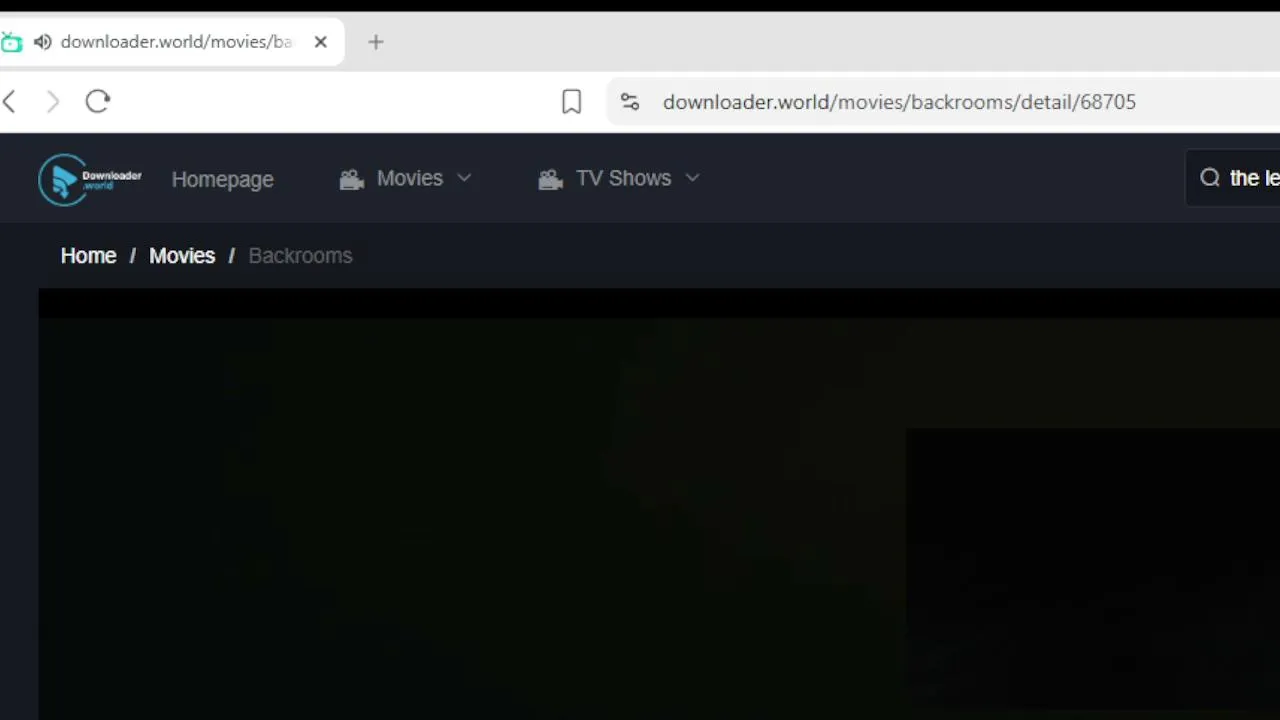Select Backrooms breadcrumb text

pyautogui.click(x=300, y=255)
